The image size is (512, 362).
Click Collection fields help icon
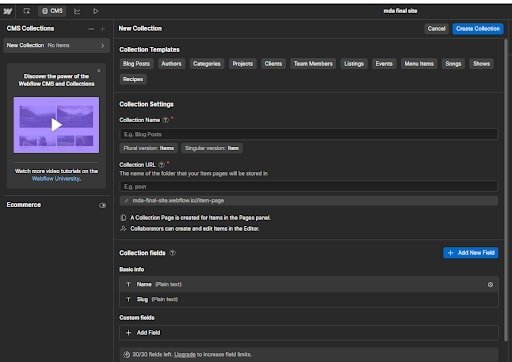172,253
